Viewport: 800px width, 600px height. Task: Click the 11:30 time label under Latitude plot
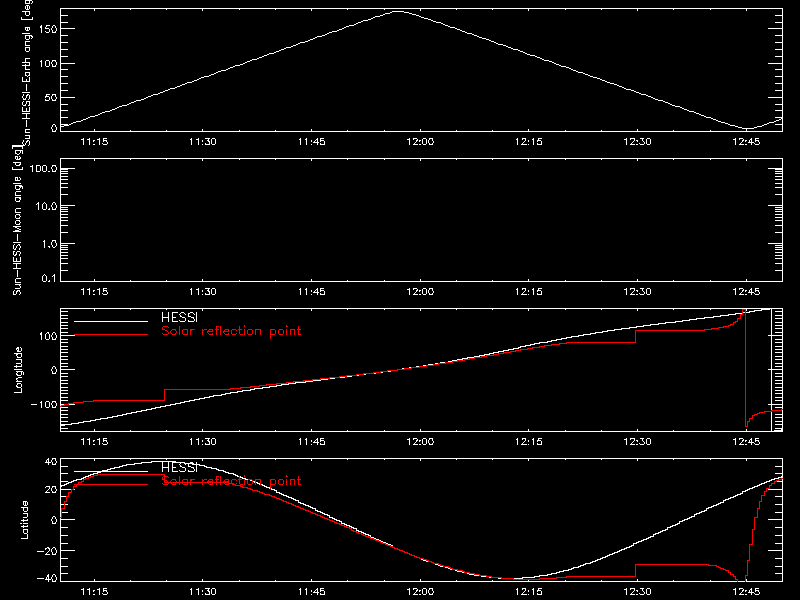pos(203,591)
